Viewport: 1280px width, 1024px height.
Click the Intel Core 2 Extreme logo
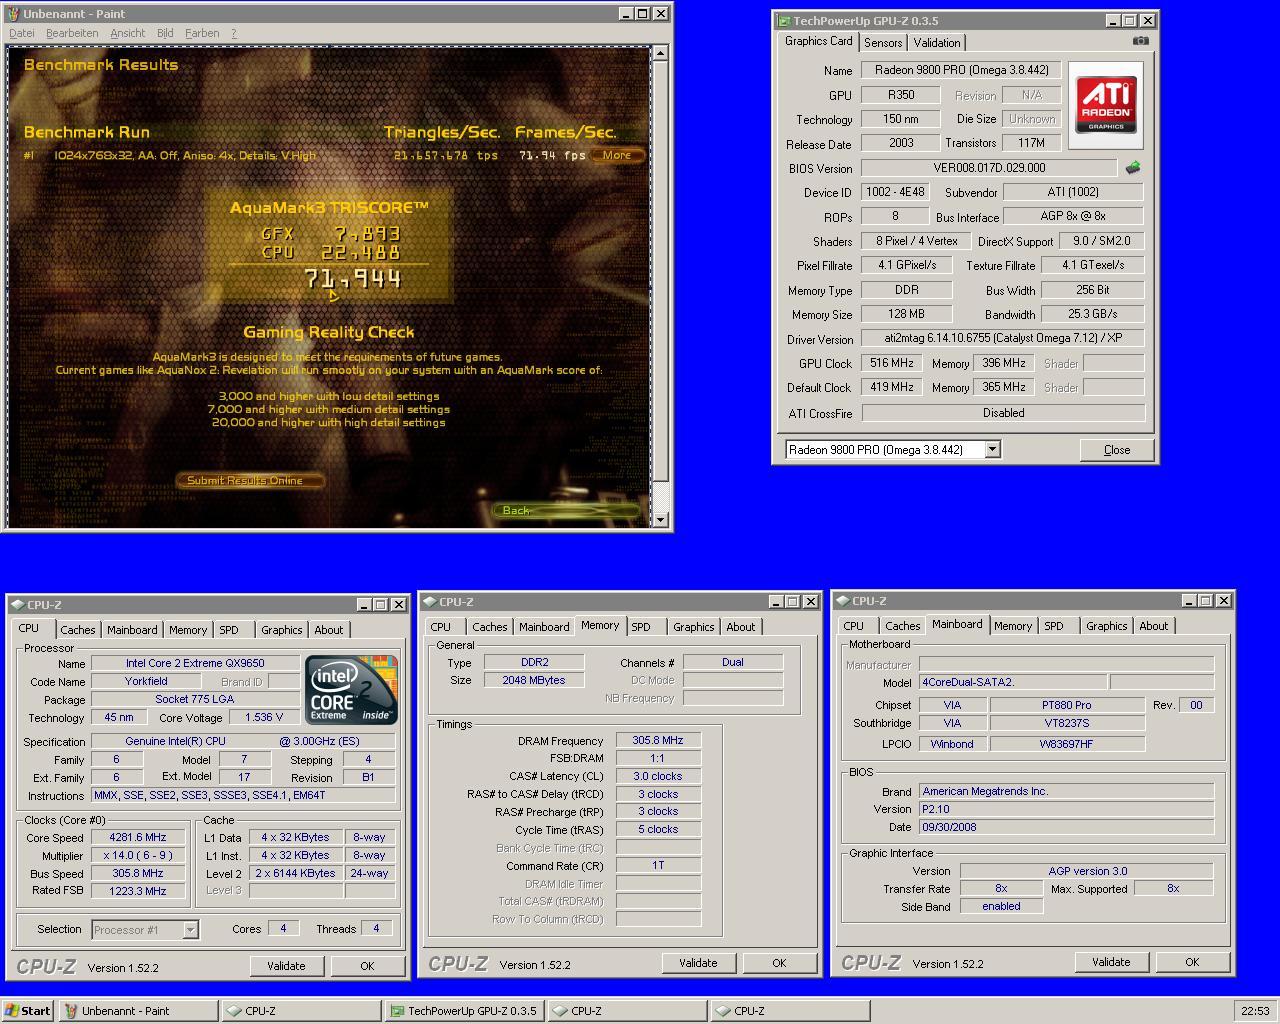351,689
